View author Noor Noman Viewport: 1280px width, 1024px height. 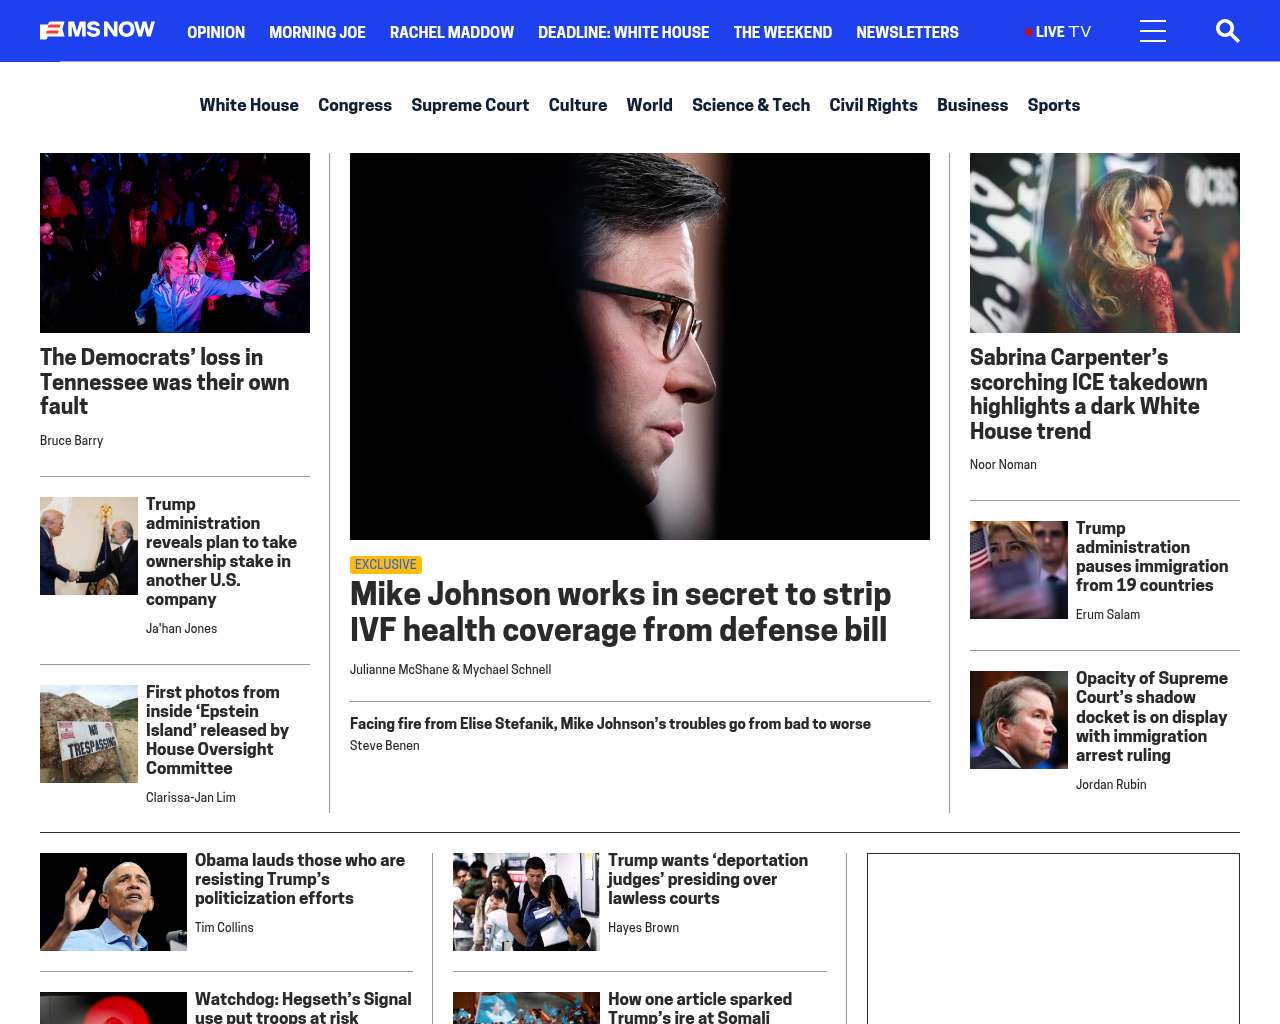[x=1003, y=465]
